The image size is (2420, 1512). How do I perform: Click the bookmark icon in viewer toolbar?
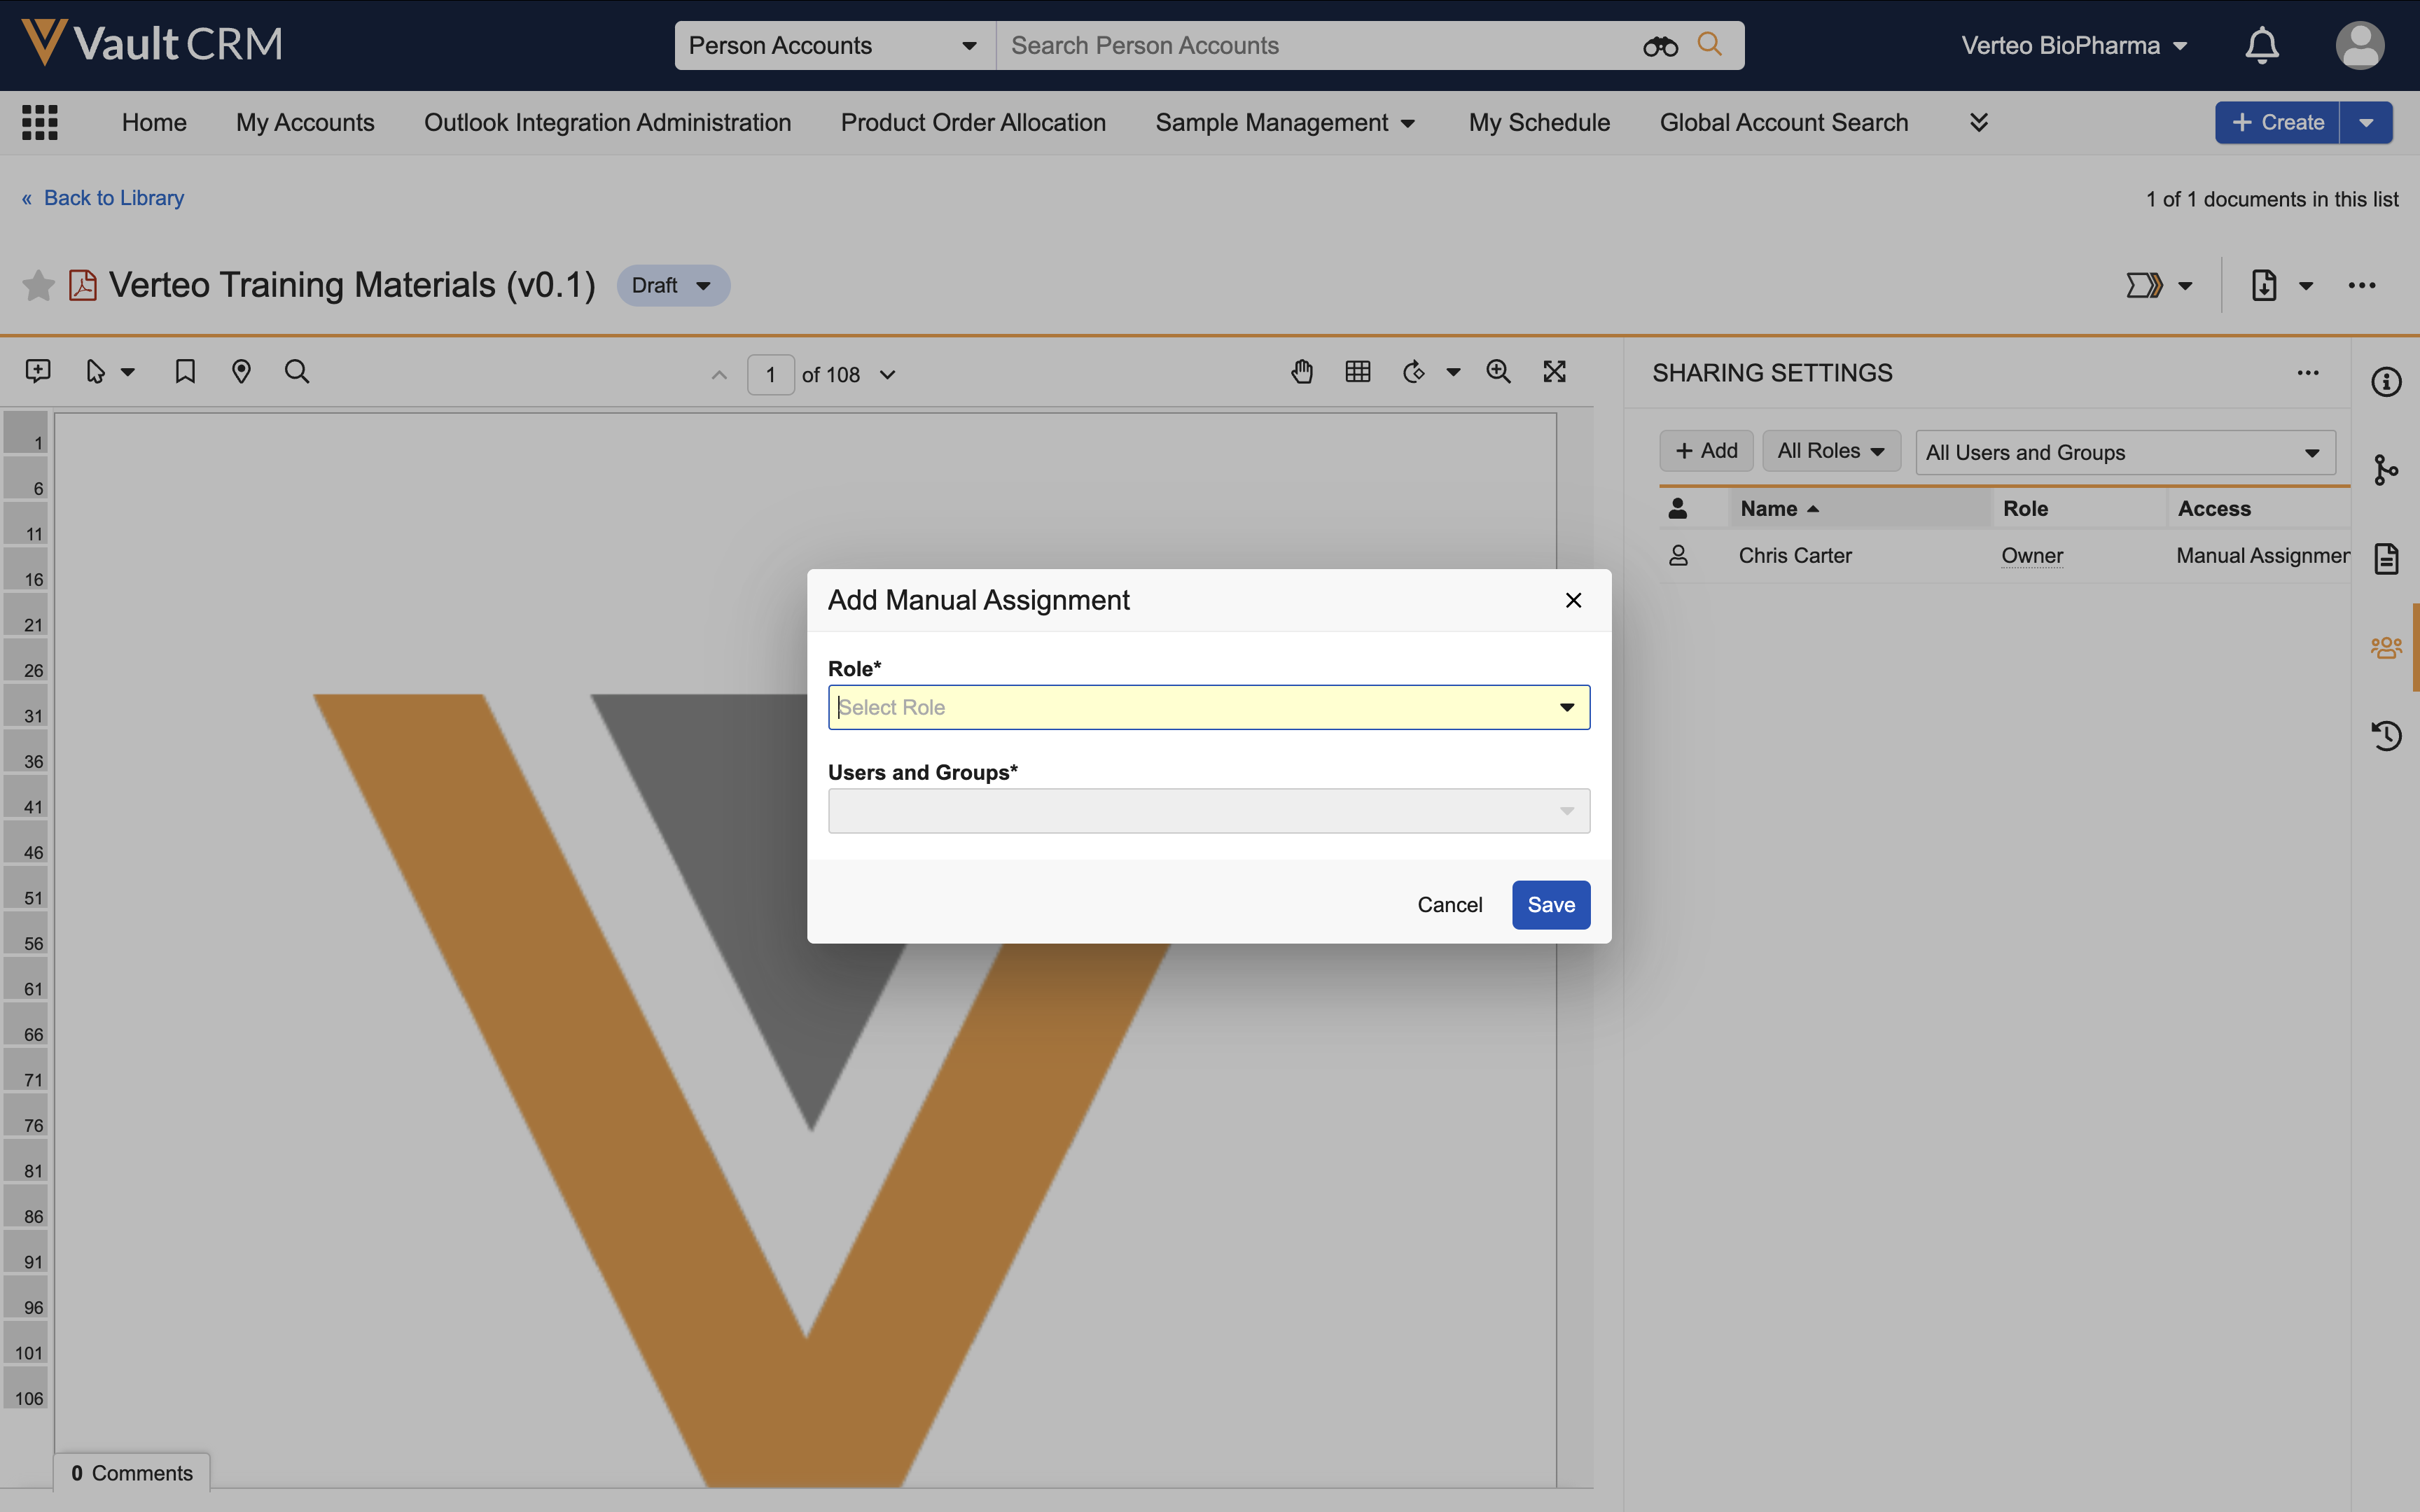coord(185,372)
